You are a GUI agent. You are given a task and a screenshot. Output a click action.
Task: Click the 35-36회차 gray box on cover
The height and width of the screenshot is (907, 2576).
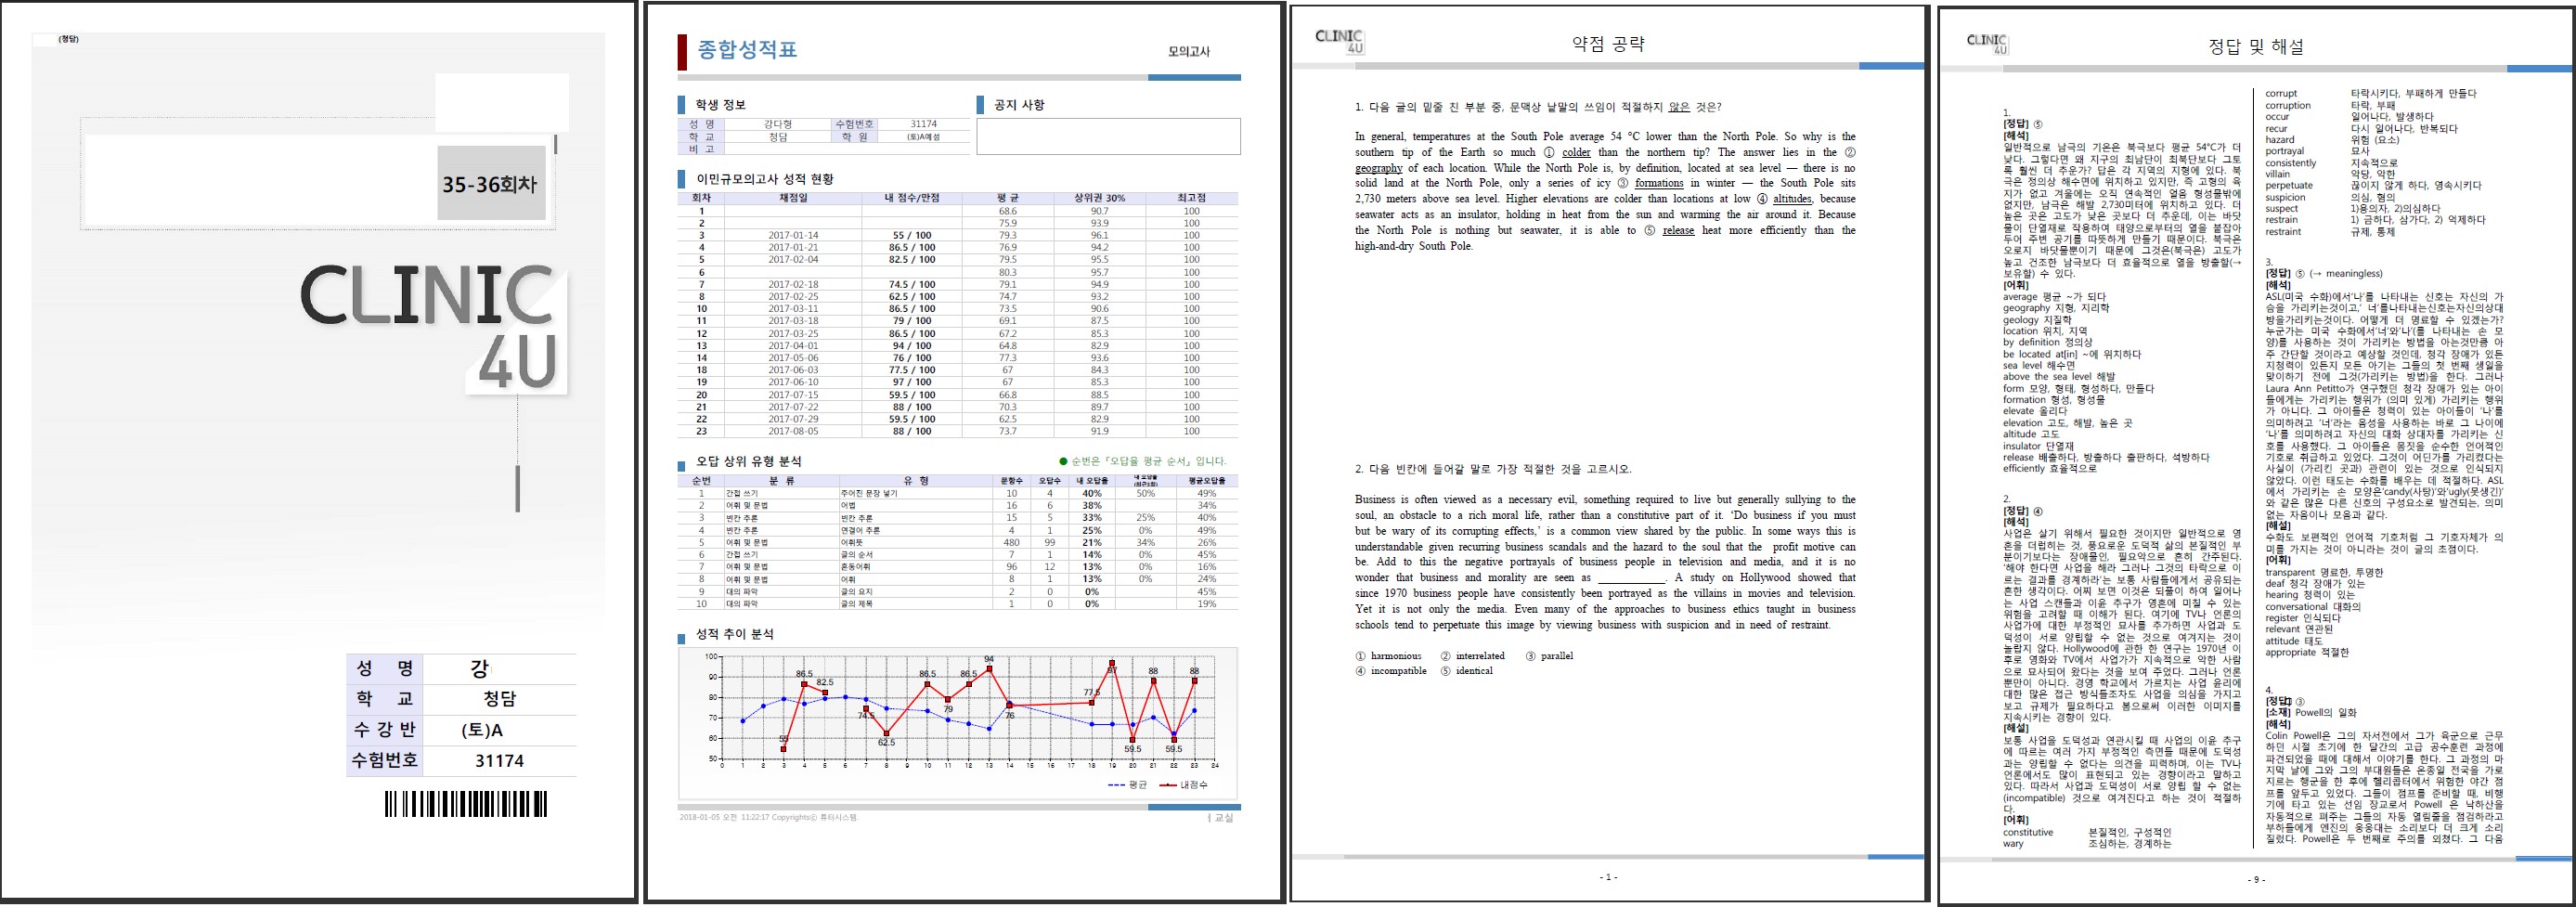pos(490,184)
